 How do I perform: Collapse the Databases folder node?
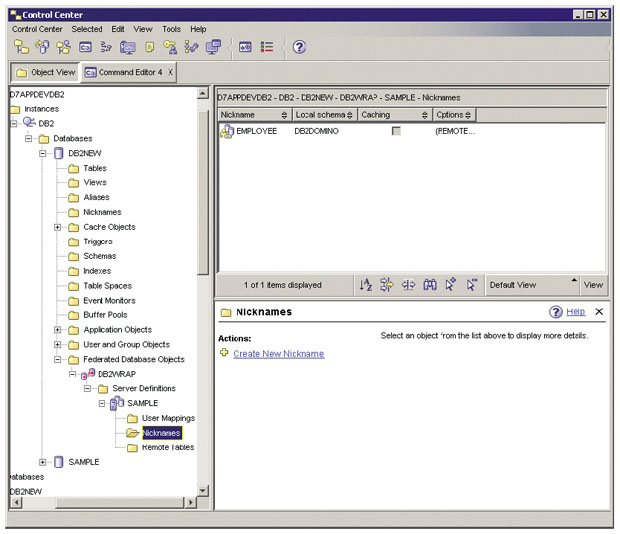click(x=28, y=138)
